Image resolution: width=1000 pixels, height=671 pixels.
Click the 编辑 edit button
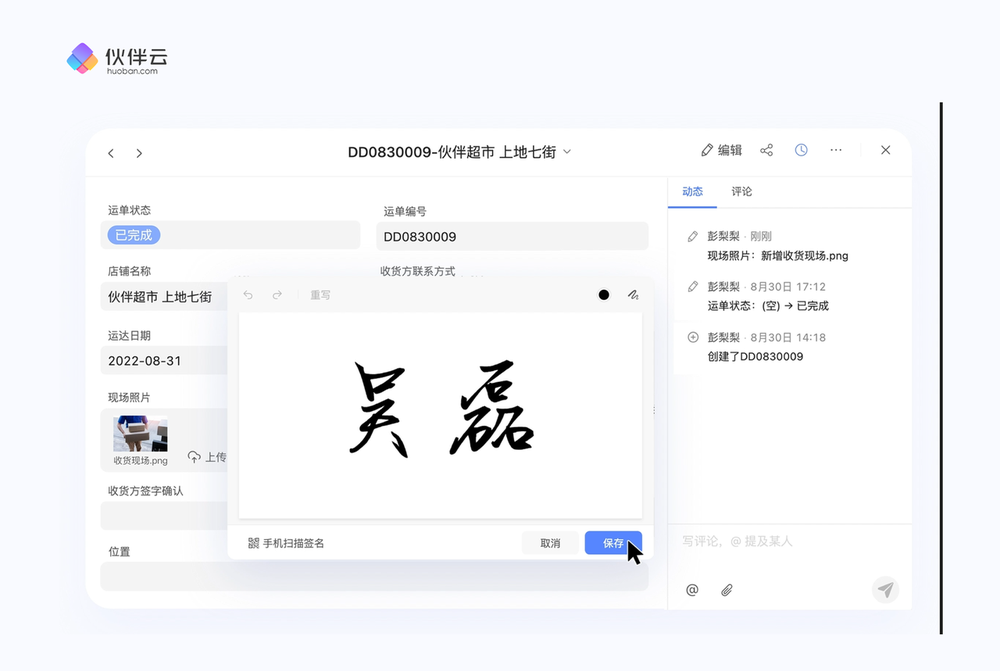pyautogui.click(x=721, y=150)
